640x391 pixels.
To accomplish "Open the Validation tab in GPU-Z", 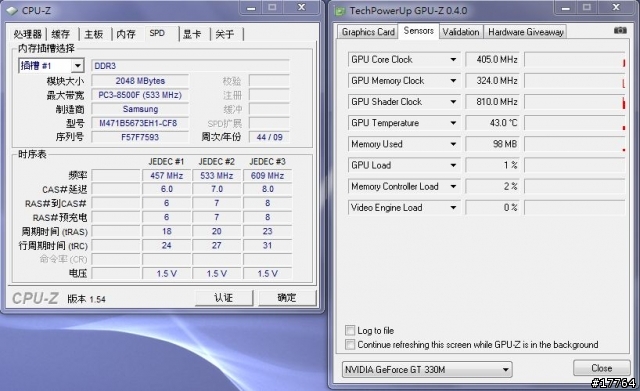I will pos(461,32).
